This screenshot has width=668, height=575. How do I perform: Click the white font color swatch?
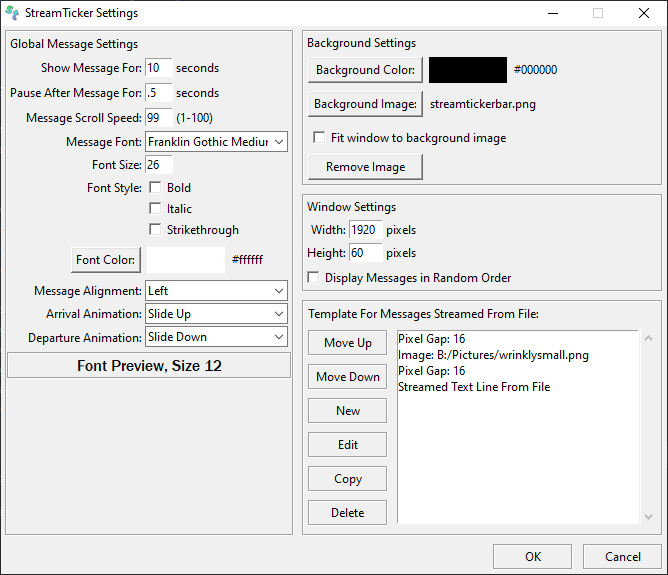186,260
